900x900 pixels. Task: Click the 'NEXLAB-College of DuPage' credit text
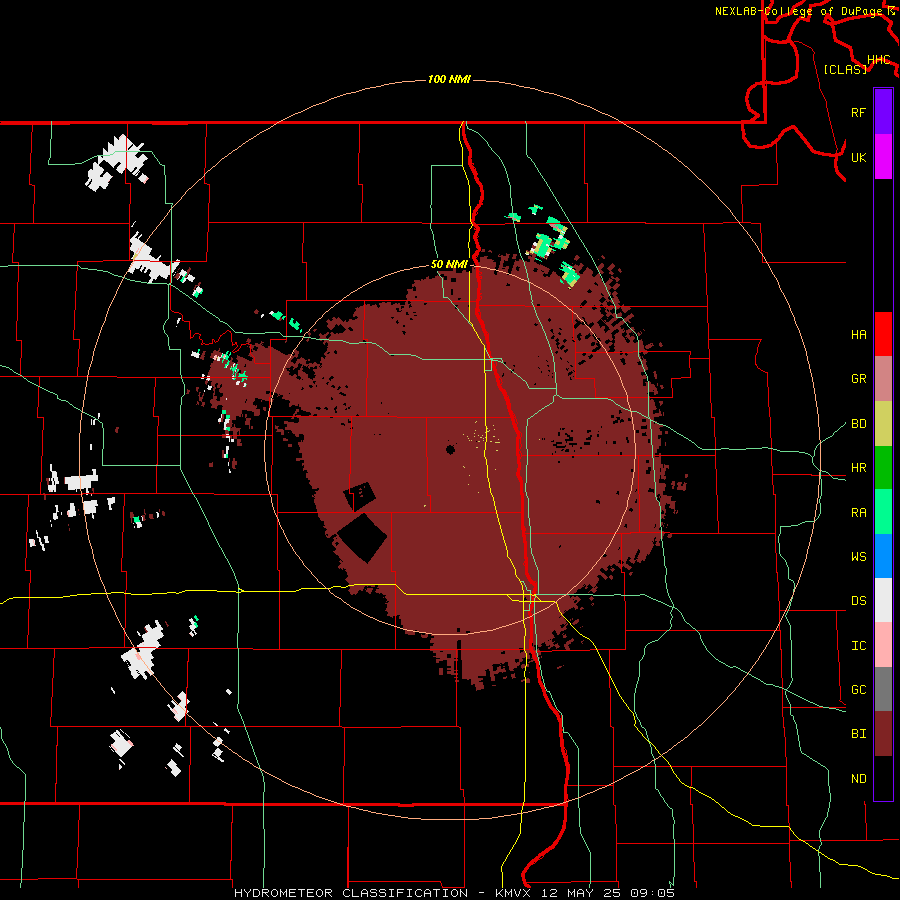(798, 11)
